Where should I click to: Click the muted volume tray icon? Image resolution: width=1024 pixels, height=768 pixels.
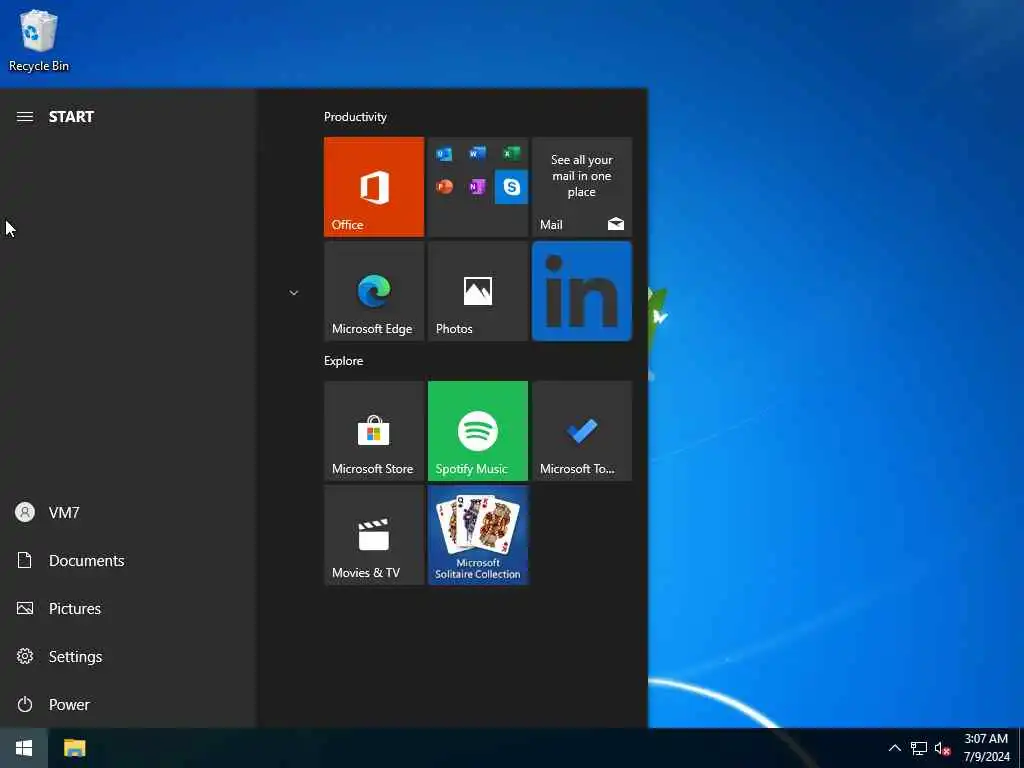(942, 748)
